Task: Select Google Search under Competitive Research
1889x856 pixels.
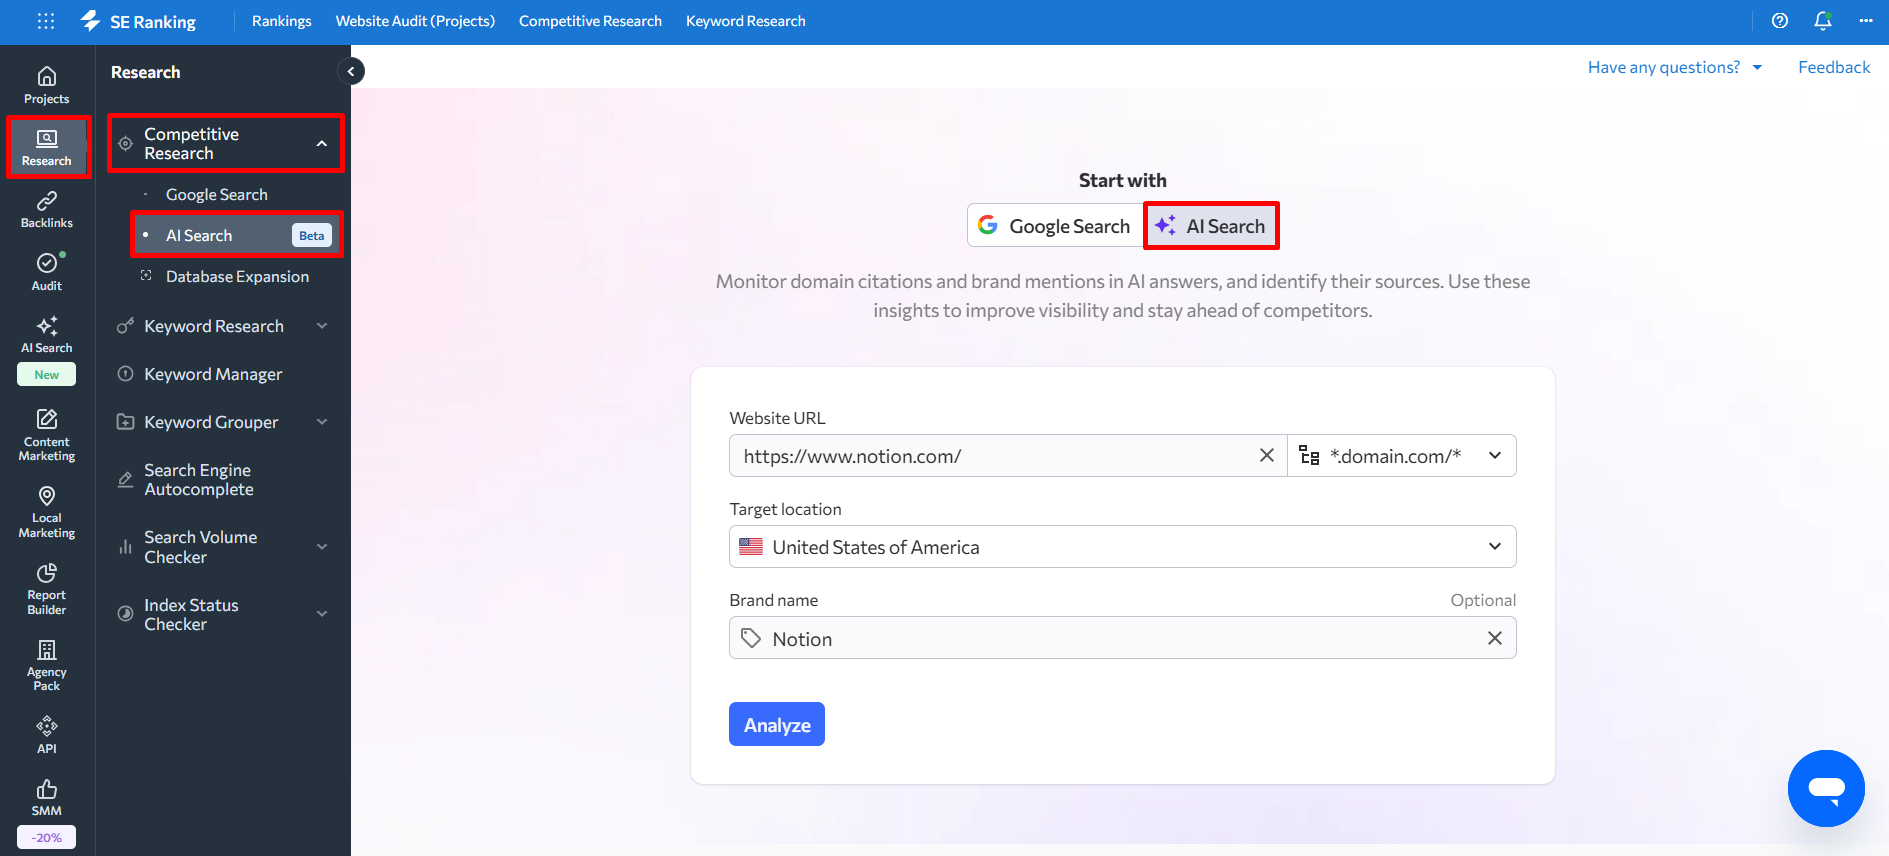Action: coord(217,194)
